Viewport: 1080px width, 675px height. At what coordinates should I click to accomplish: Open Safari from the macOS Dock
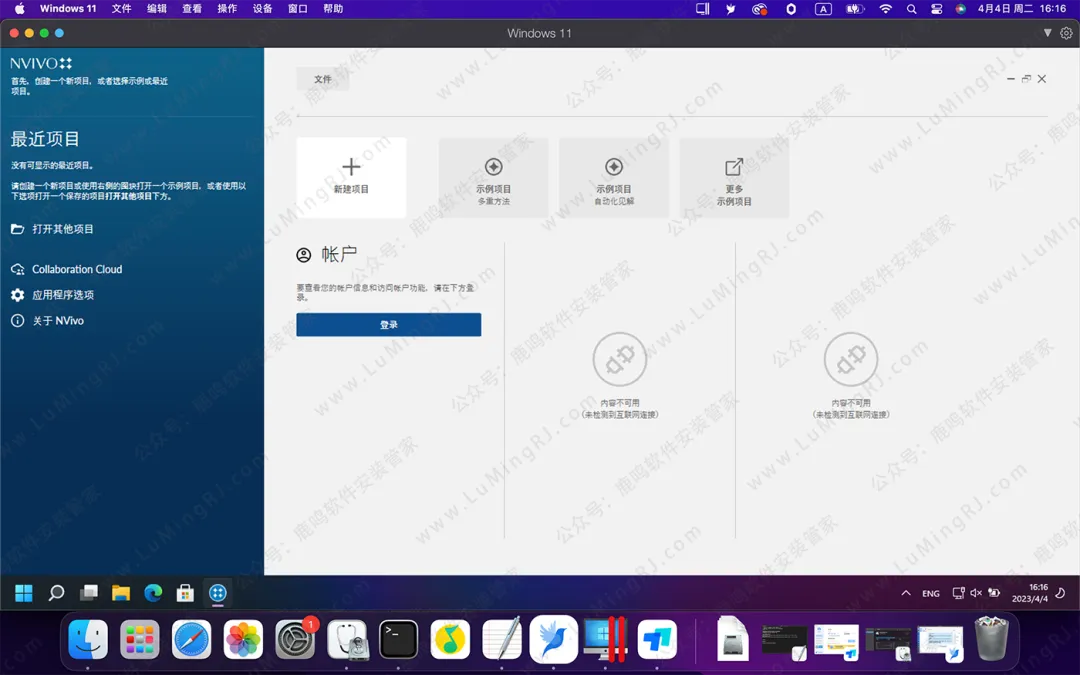click(191, 640)
